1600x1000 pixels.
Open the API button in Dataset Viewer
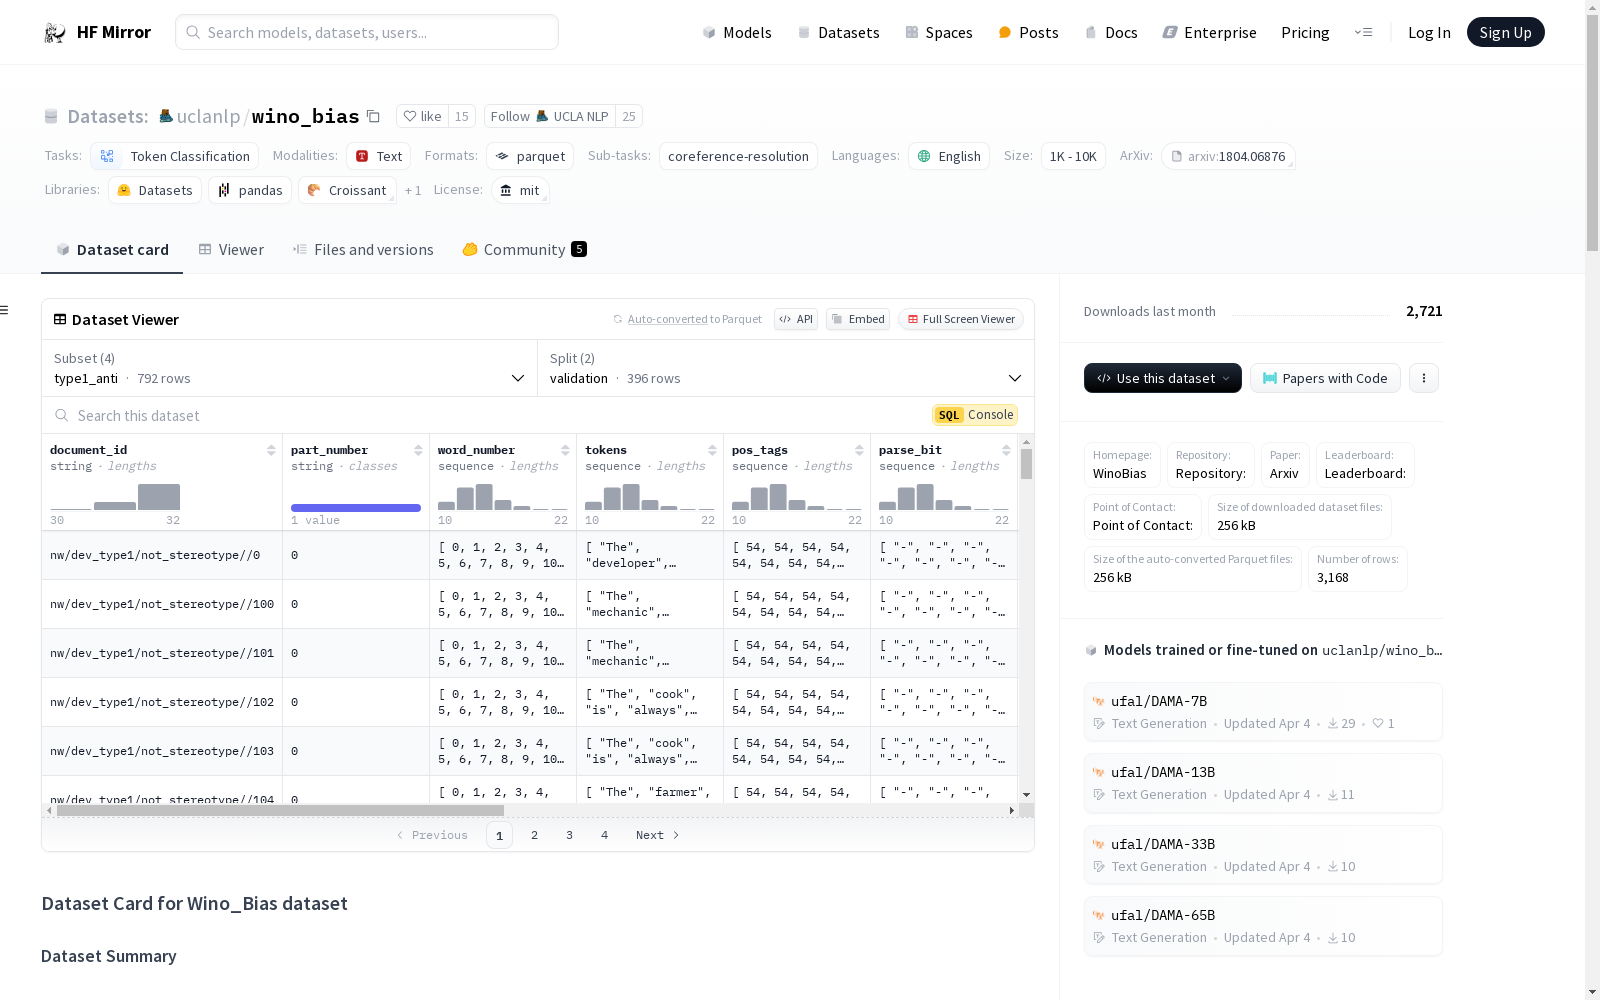pyautogui.click(x=796, y=319)
